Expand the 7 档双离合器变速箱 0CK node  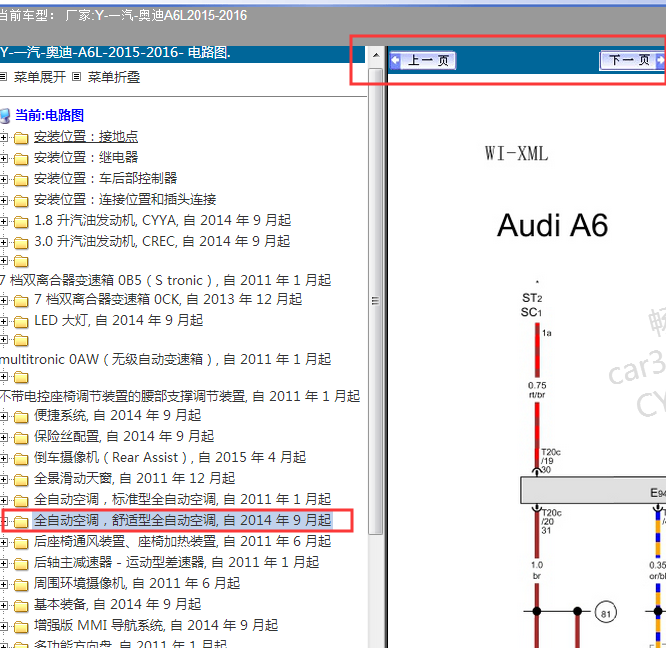click(x=4, y=300)
